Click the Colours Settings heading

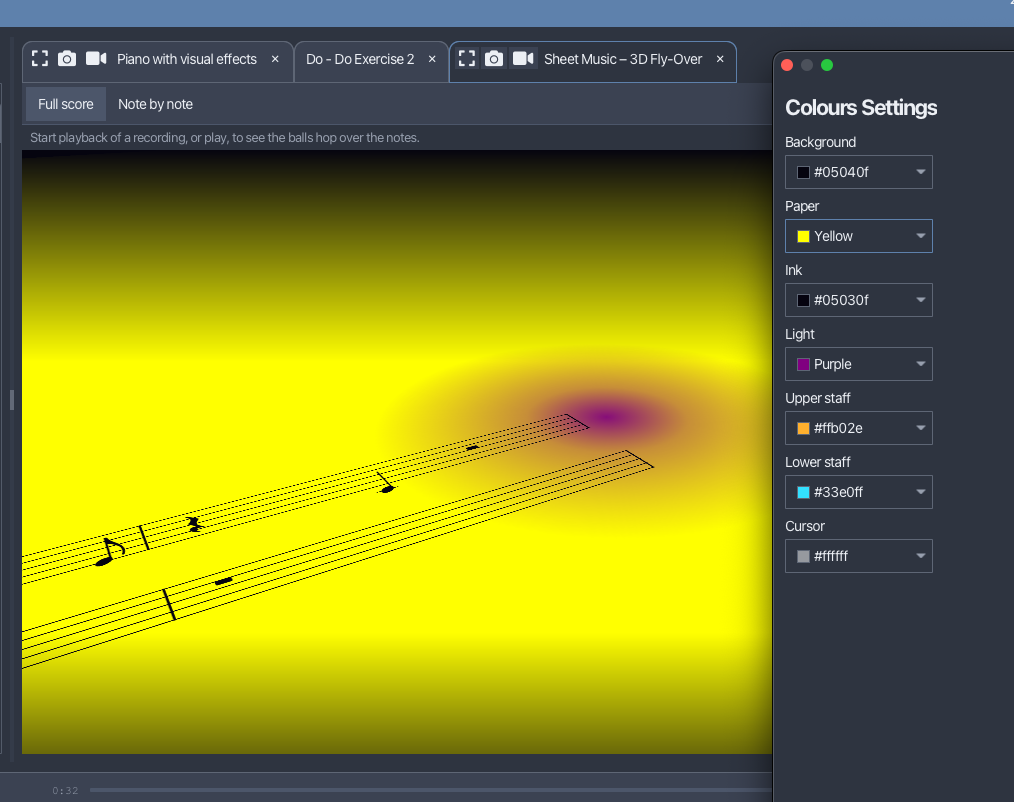coord(861,107)
